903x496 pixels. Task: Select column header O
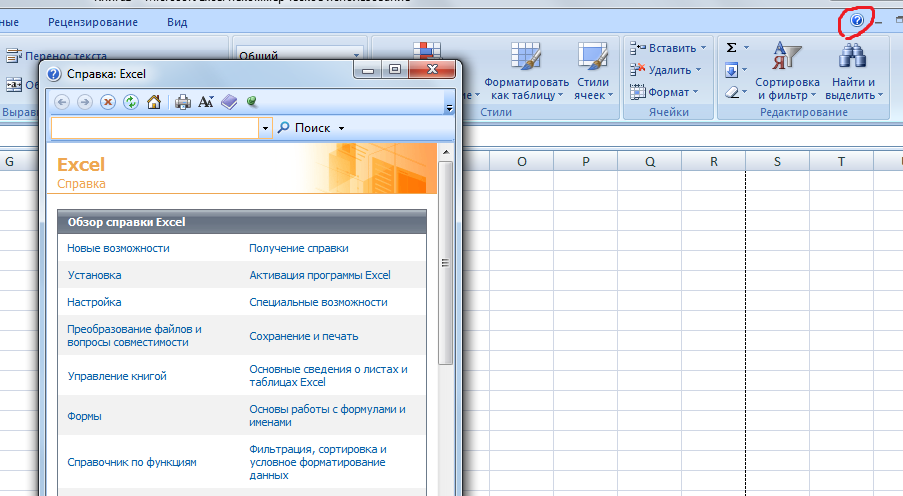click(522, 161)
